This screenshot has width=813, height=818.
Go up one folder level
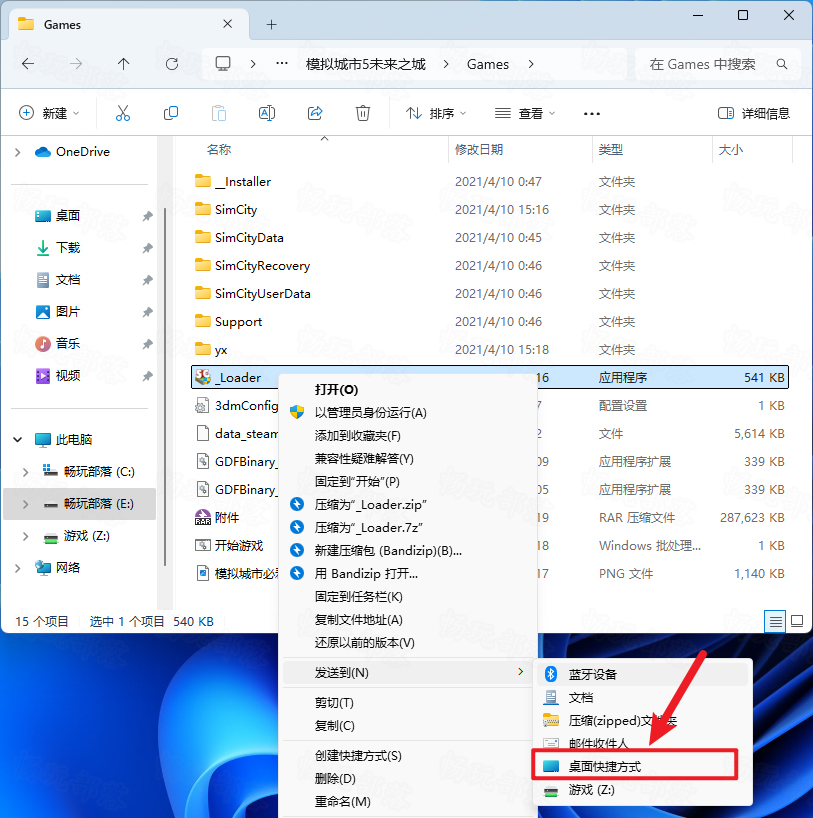pos(123,64)
